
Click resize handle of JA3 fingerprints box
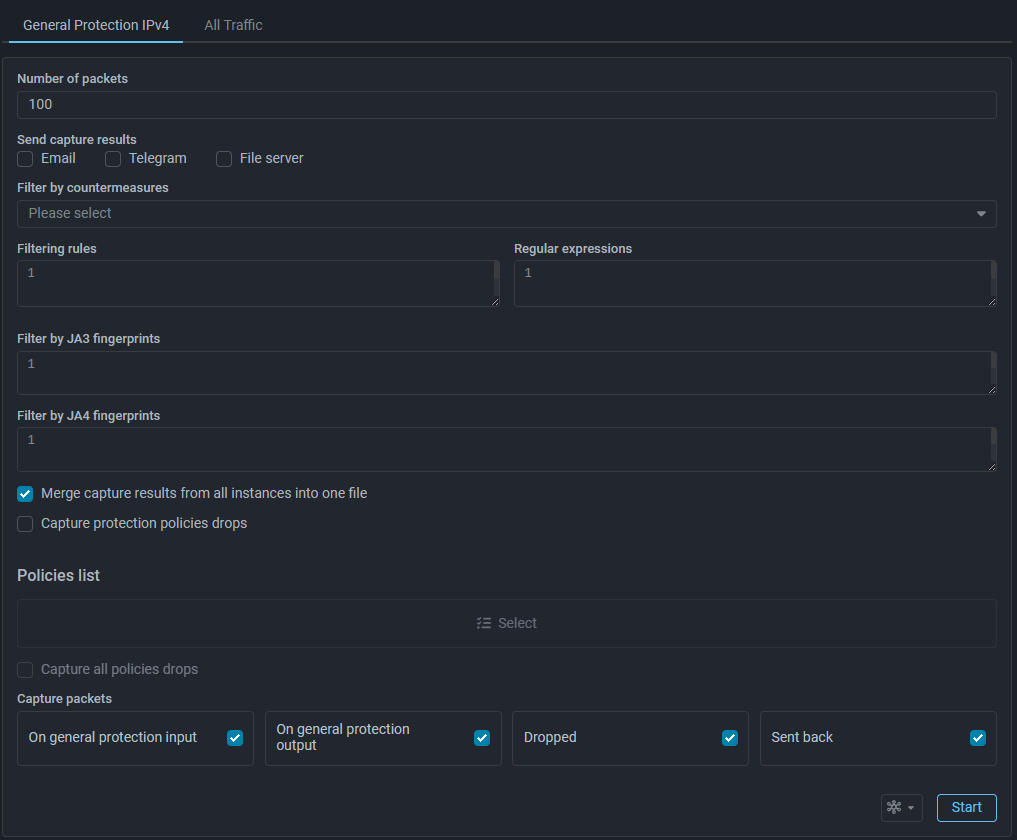[x=991, y=389]
